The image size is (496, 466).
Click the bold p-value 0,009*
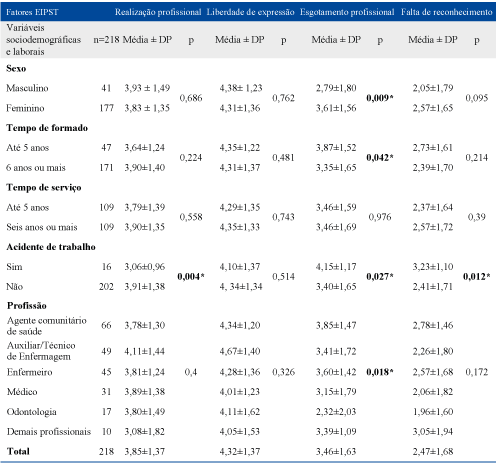click(x=380, y=98)
